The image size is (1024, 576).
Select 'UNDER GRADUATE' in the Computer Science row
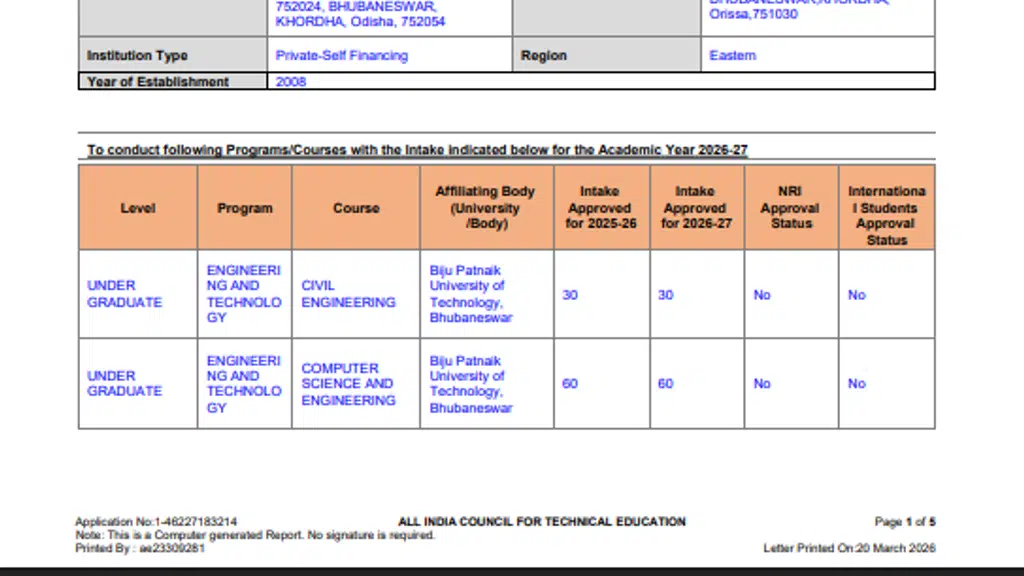[124, 383]
